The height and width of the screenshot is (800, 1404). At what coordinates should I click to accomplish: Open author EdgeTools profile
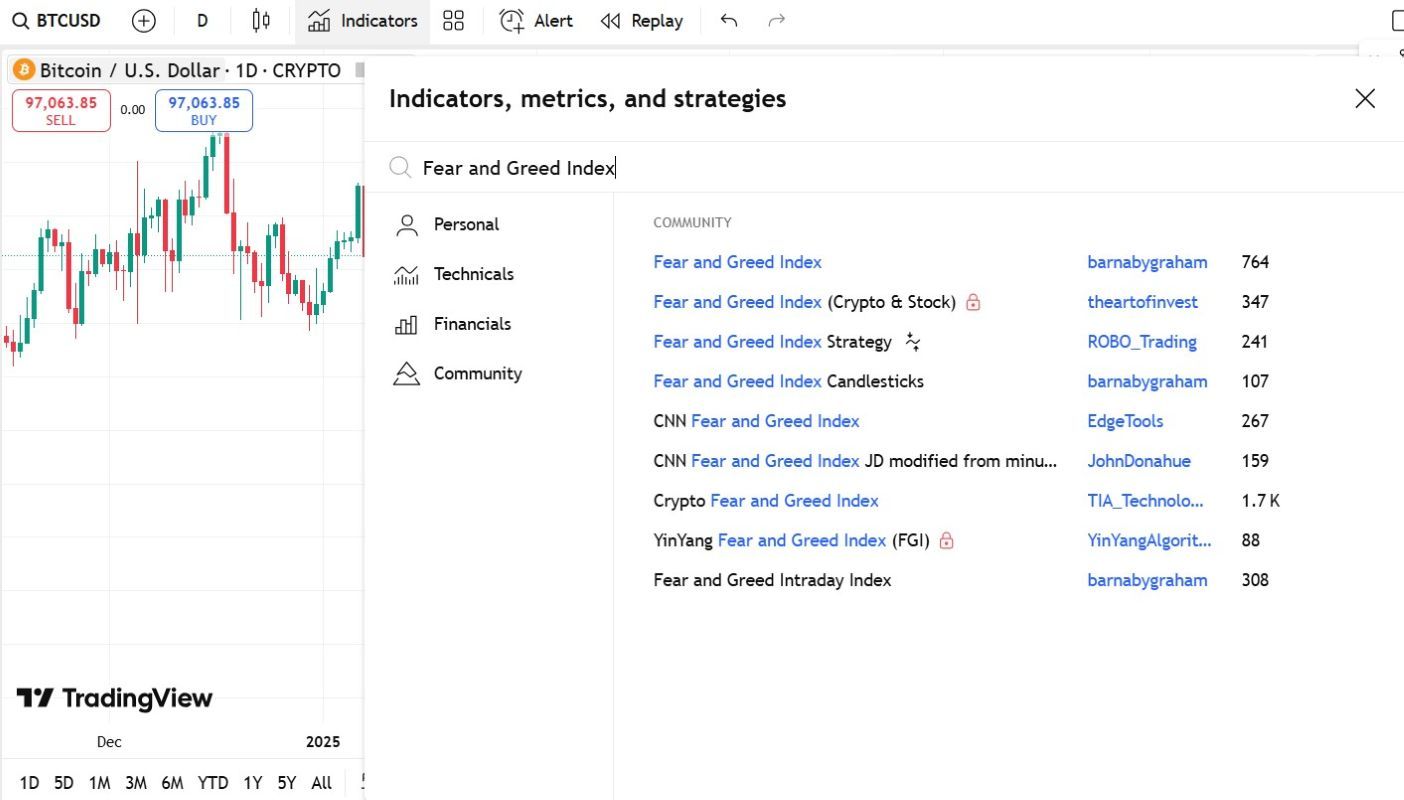(x=1125, y=421)
